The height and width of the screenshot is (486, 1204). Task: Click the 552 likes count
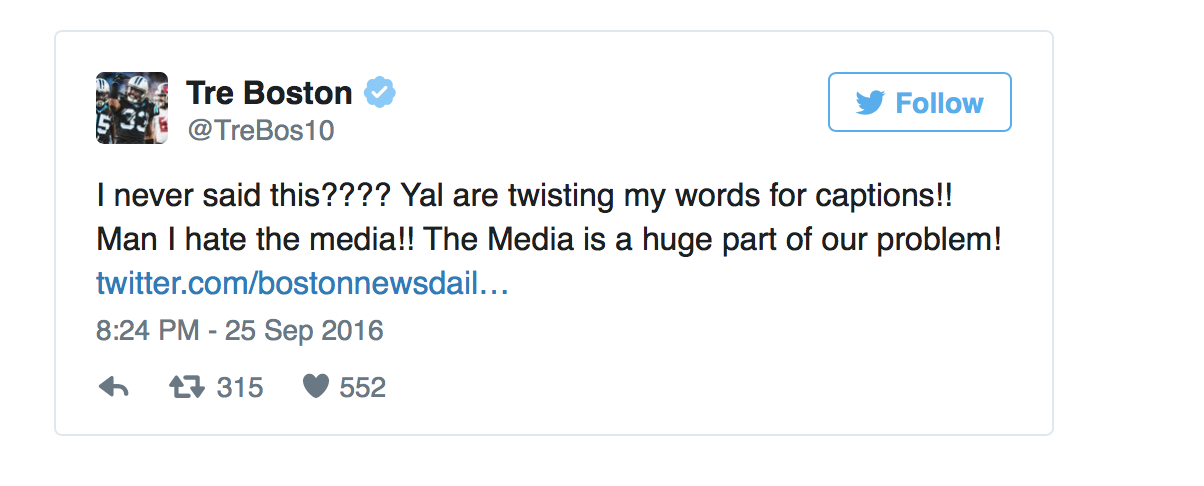[363, 388]
